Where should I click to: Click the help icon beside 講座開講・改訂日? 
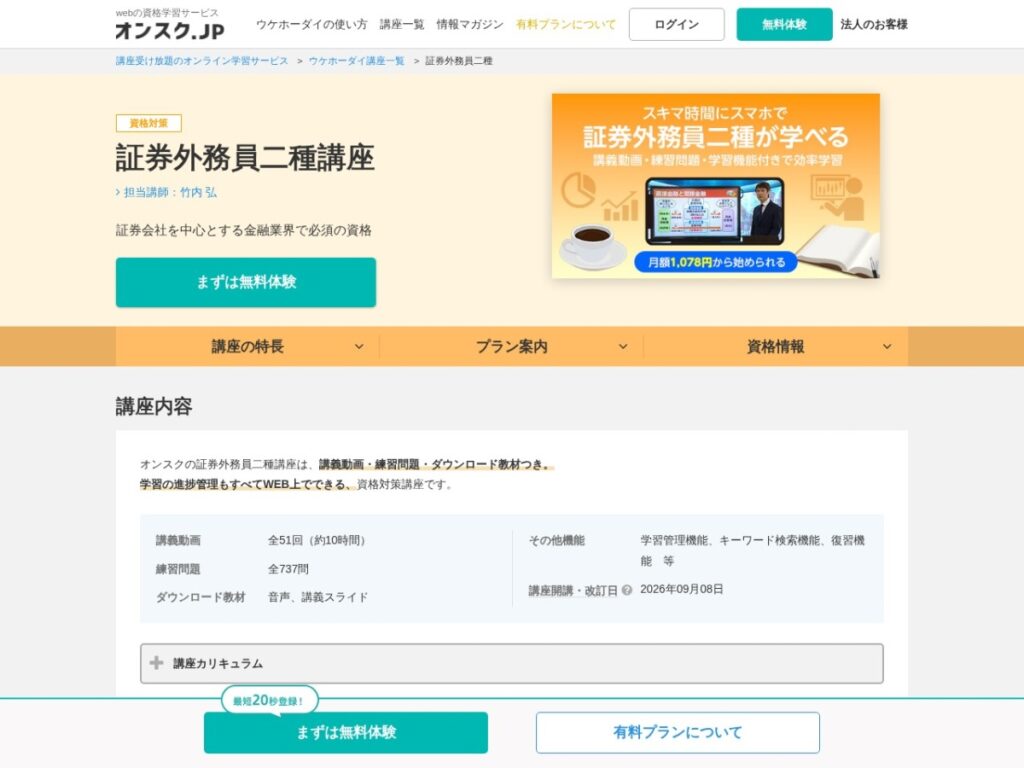pos(627,590)
